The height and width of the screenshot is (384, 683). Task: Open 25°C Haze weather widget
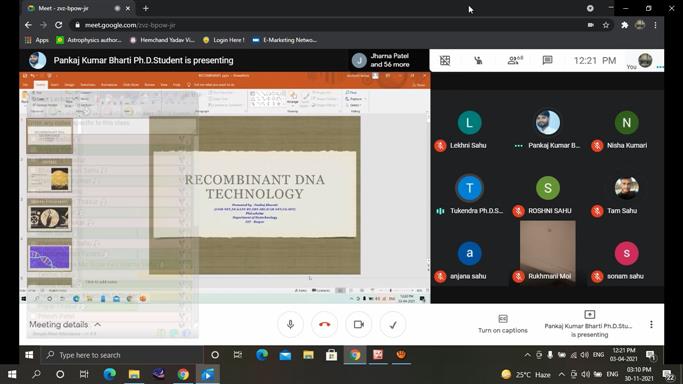(526, 374)
